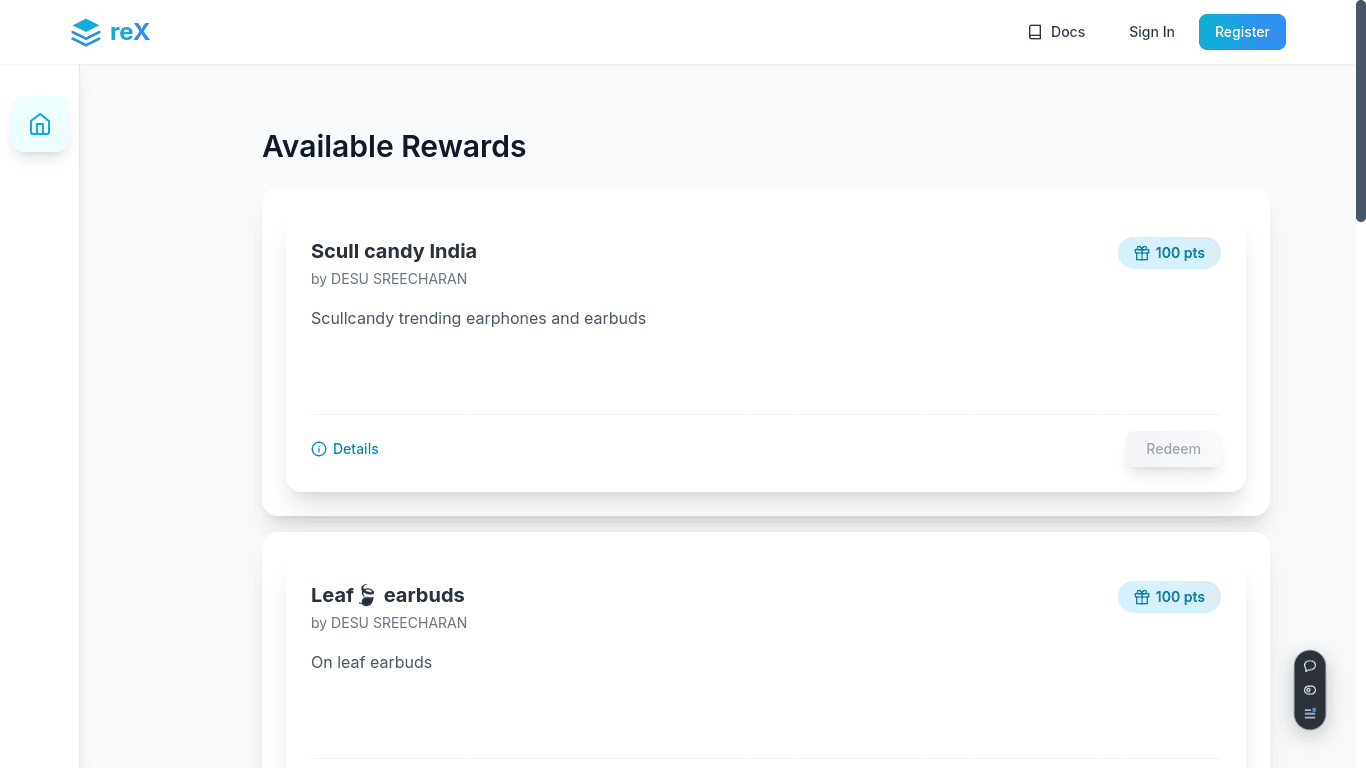Click the 100 pts badge on Scull candy
The width and height of the screenshot is (1366, 768).
[x=1169, y=253]
